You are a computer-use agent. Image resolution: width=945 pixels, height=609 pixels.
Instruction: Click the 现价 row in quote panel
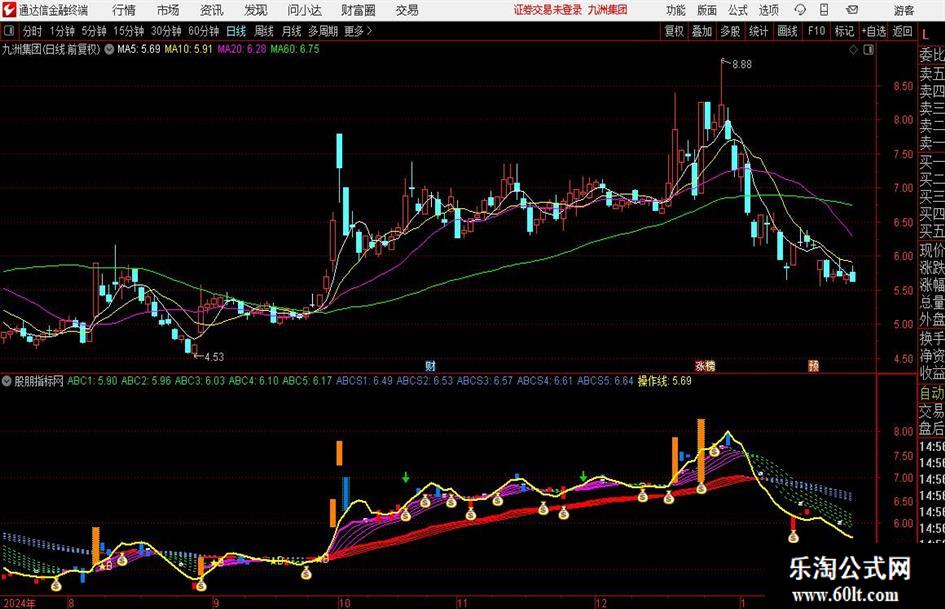[x=932, y=250]
